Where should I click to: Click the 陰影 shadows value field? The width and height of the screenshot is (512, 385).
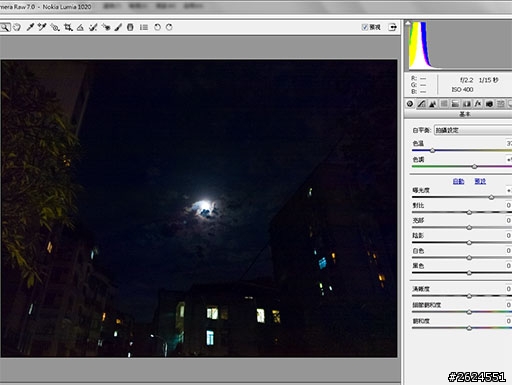[508, 235]
